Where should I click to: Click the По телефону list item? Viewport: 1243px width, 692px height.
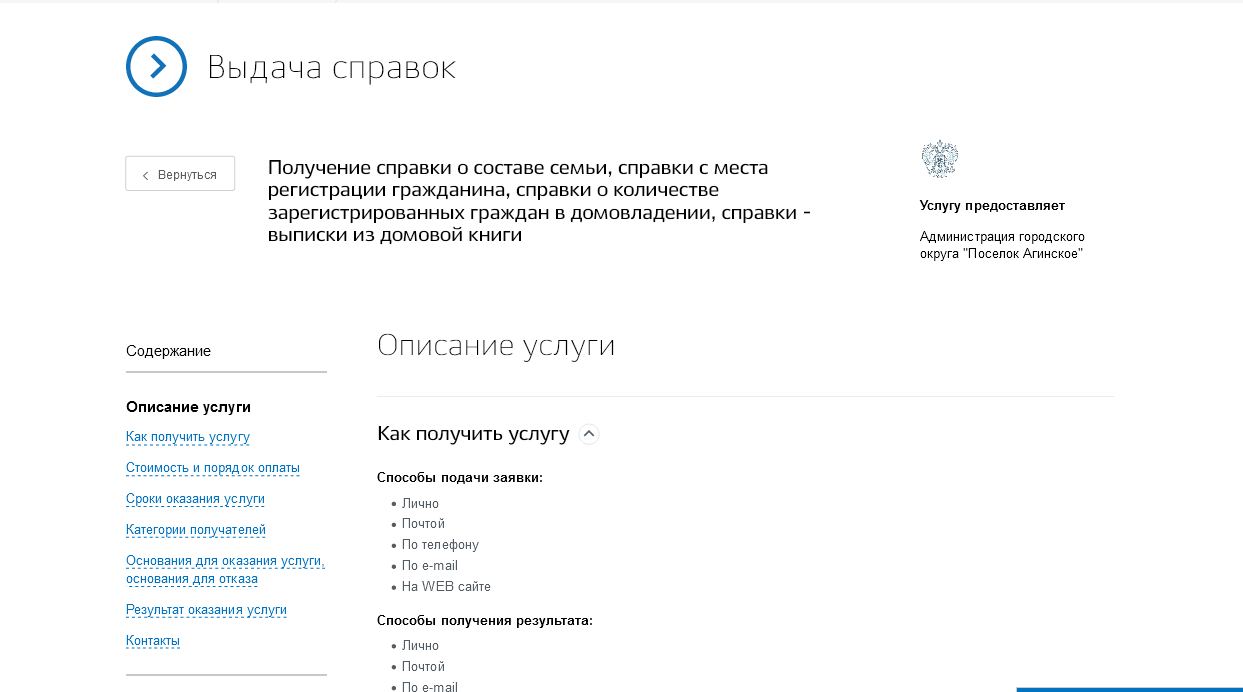tap(440, 545)
